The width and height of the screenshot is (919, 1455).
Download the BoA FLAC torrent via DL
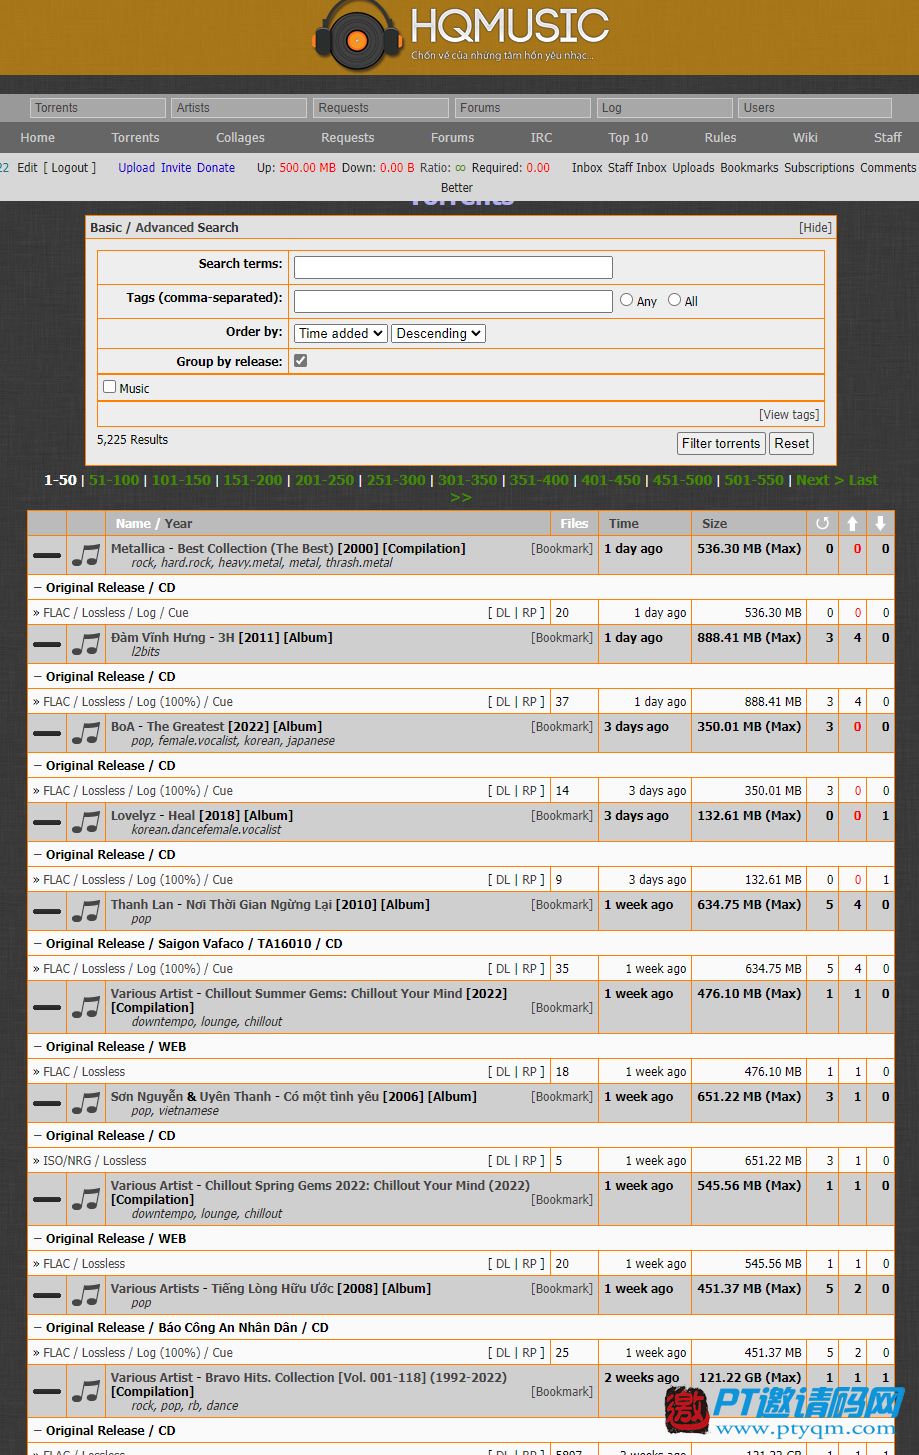point(503,790)
